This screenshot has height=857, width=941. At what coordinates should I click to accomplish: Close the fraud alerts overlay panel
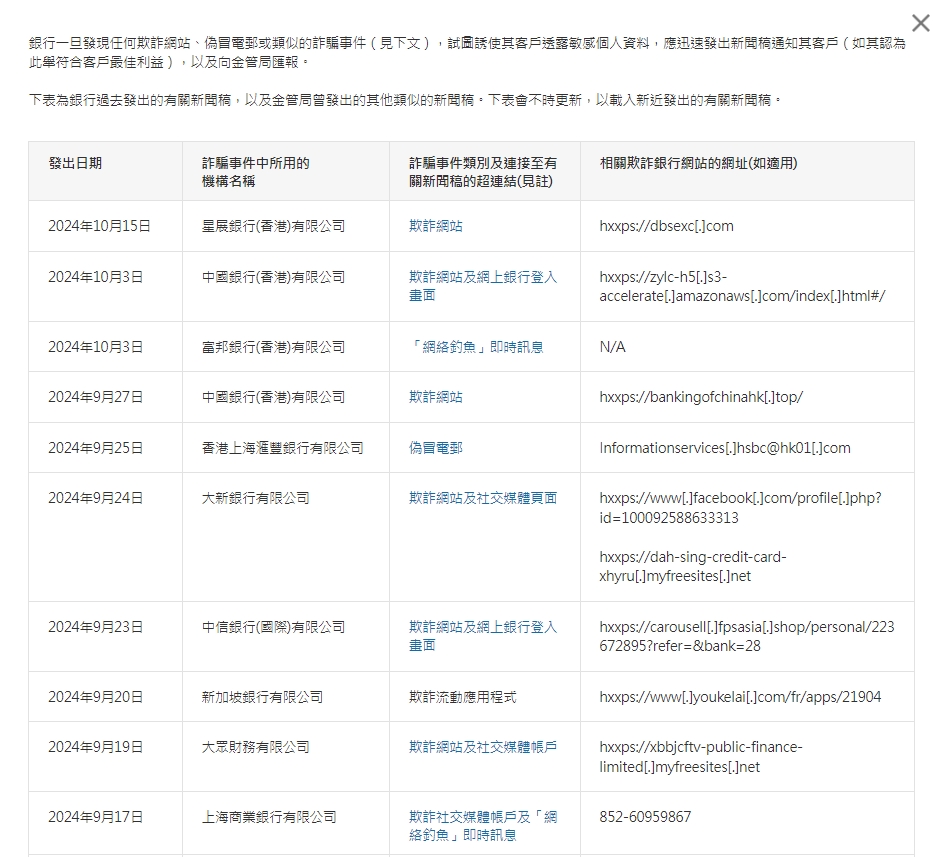[x=920, y=23]
